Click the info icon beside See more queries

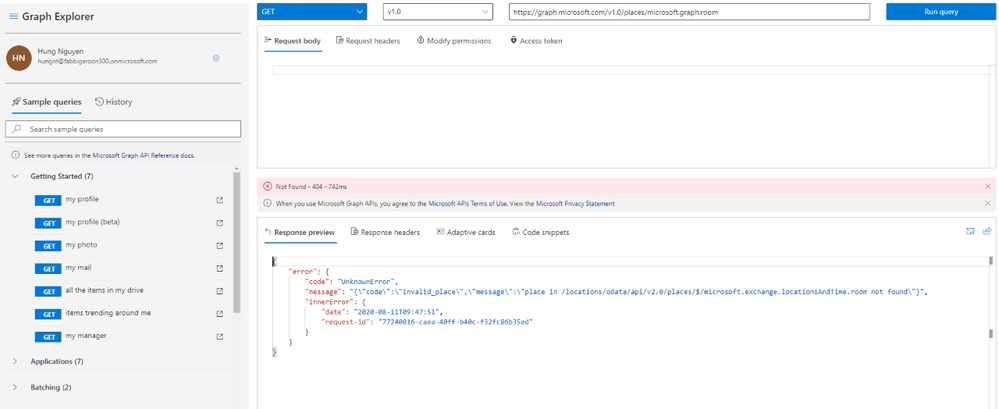pyautogui.click(x=15, y=155)
